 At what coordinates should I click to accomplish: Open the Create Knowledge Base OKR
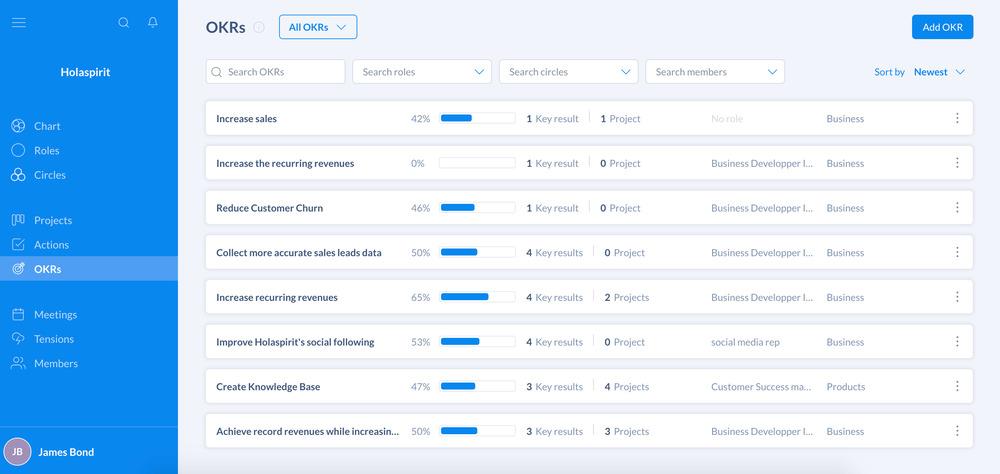pos(268,387)
